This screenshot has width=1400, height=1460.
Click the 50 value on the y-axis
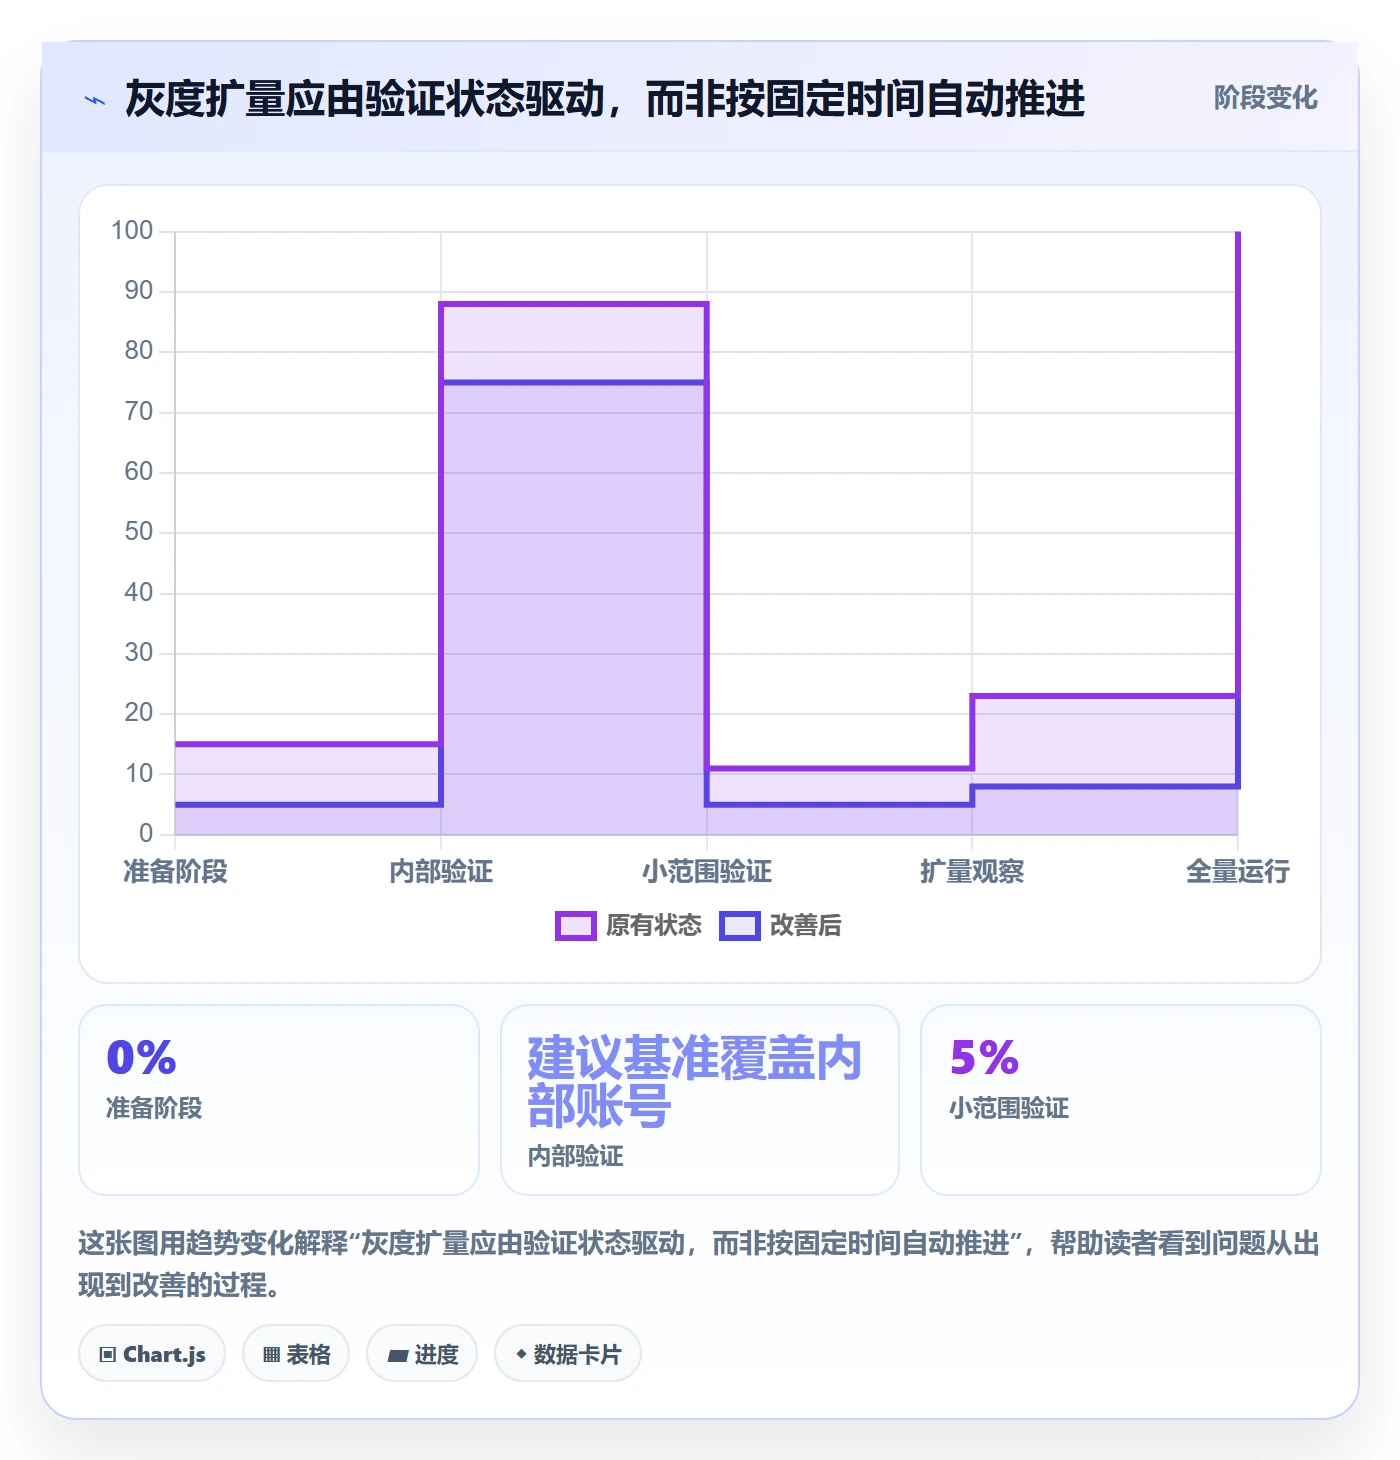click(x=139, y=532)
